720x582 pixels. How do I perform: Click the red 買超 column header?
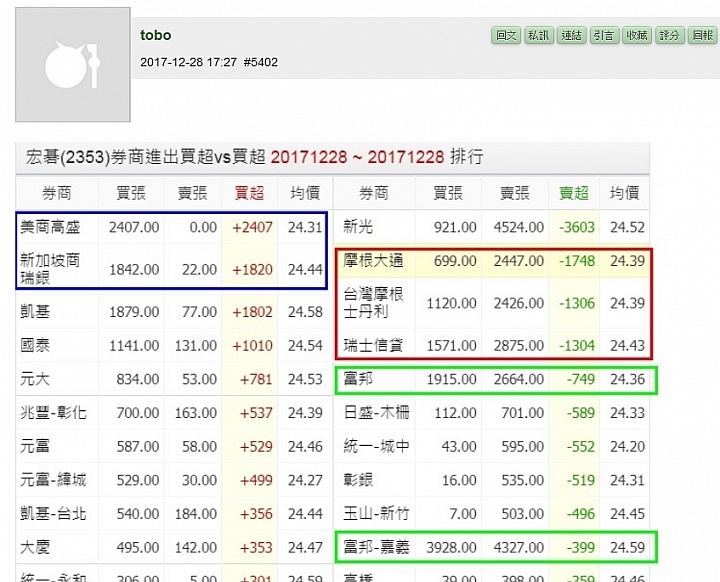[x=249, y=193]
